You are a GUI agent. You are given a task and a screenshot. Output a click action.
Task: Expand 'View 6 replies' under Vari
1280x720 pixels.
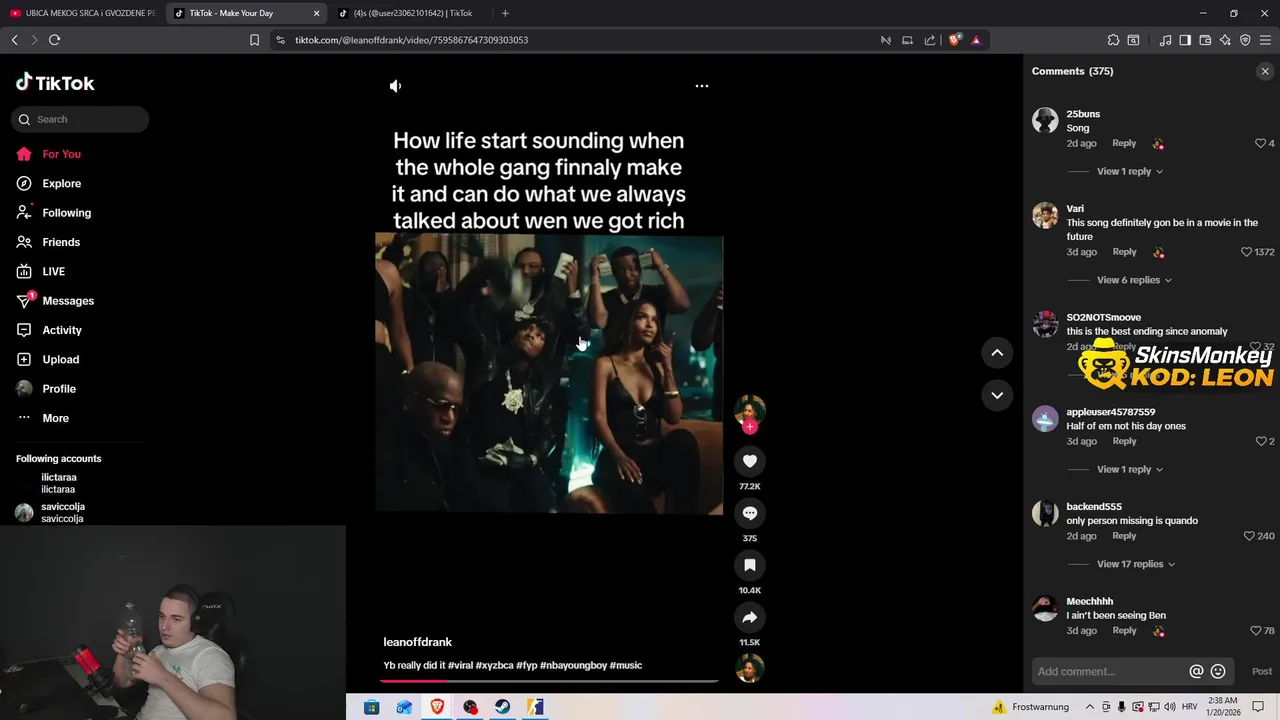pyautogui.click(x=1134, y=280)
